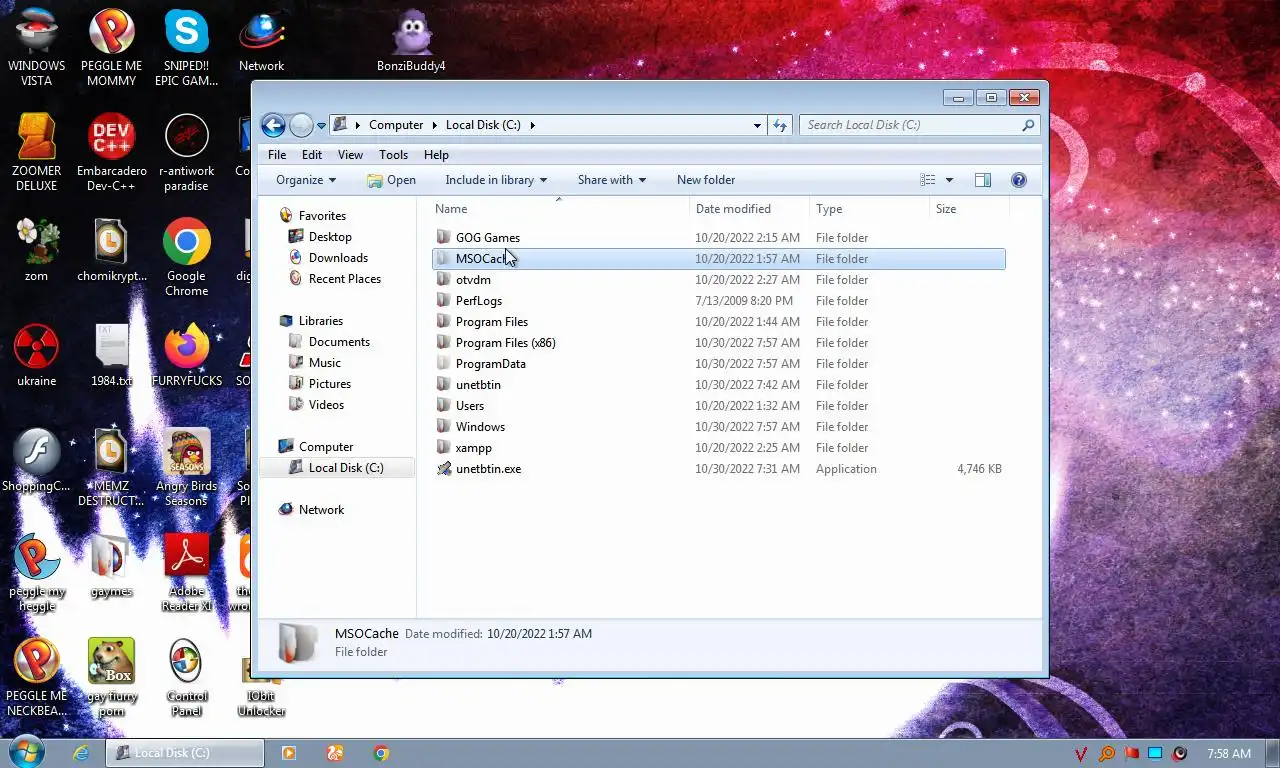Expand the breadcrumb arrow after Local Disk (C:)
The width and height of the screenshot is (1280, 768).
(x=532, y=125)
